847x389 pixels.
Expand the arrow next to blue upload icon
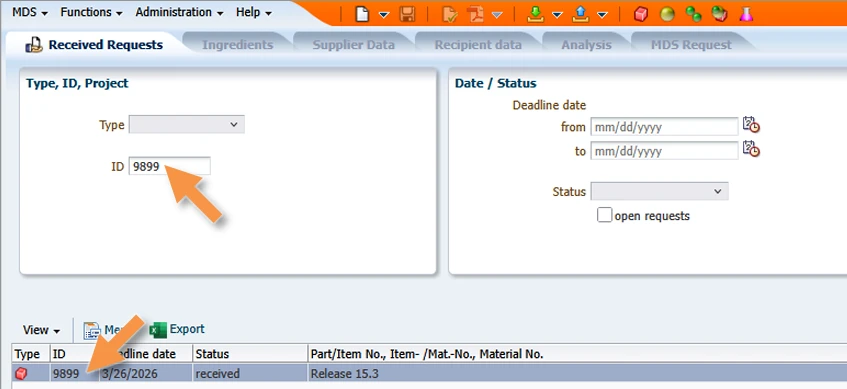[602, 15]
